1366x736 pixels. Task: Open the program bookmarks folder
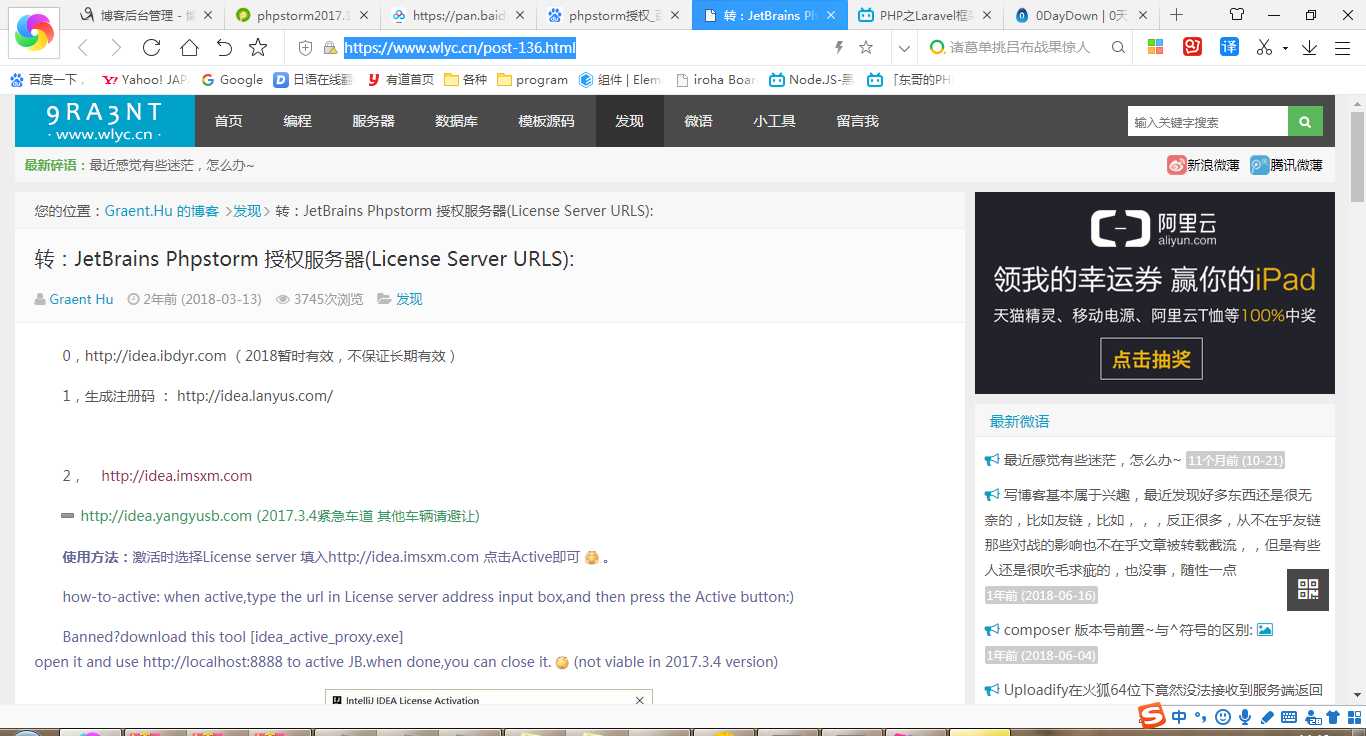pos(532,80)
